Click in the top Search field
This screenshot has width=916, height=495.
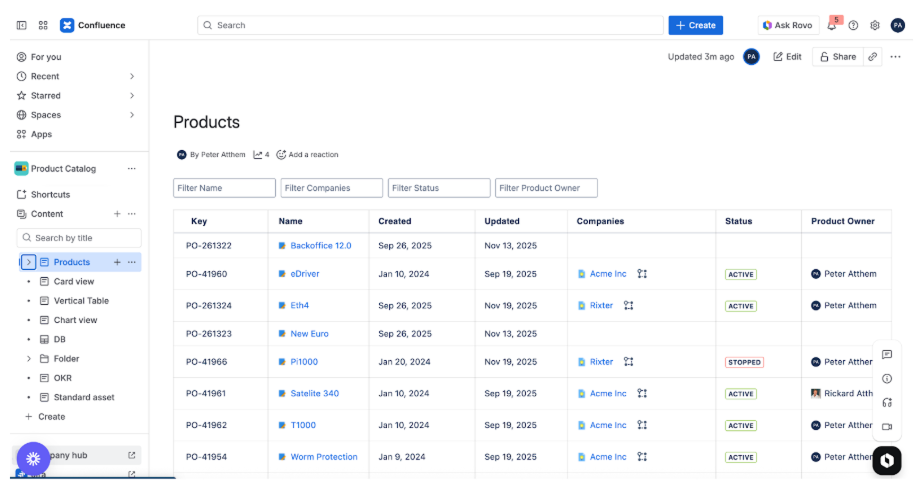431,25
